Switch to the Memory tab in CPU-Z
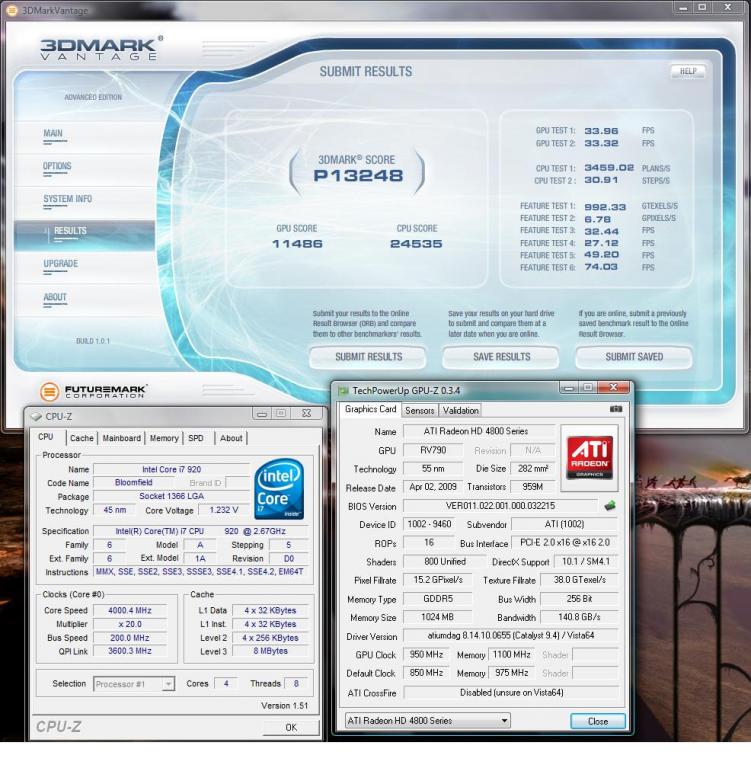The width and height of the screenshot is (751, 768). (x=164, y=438)
